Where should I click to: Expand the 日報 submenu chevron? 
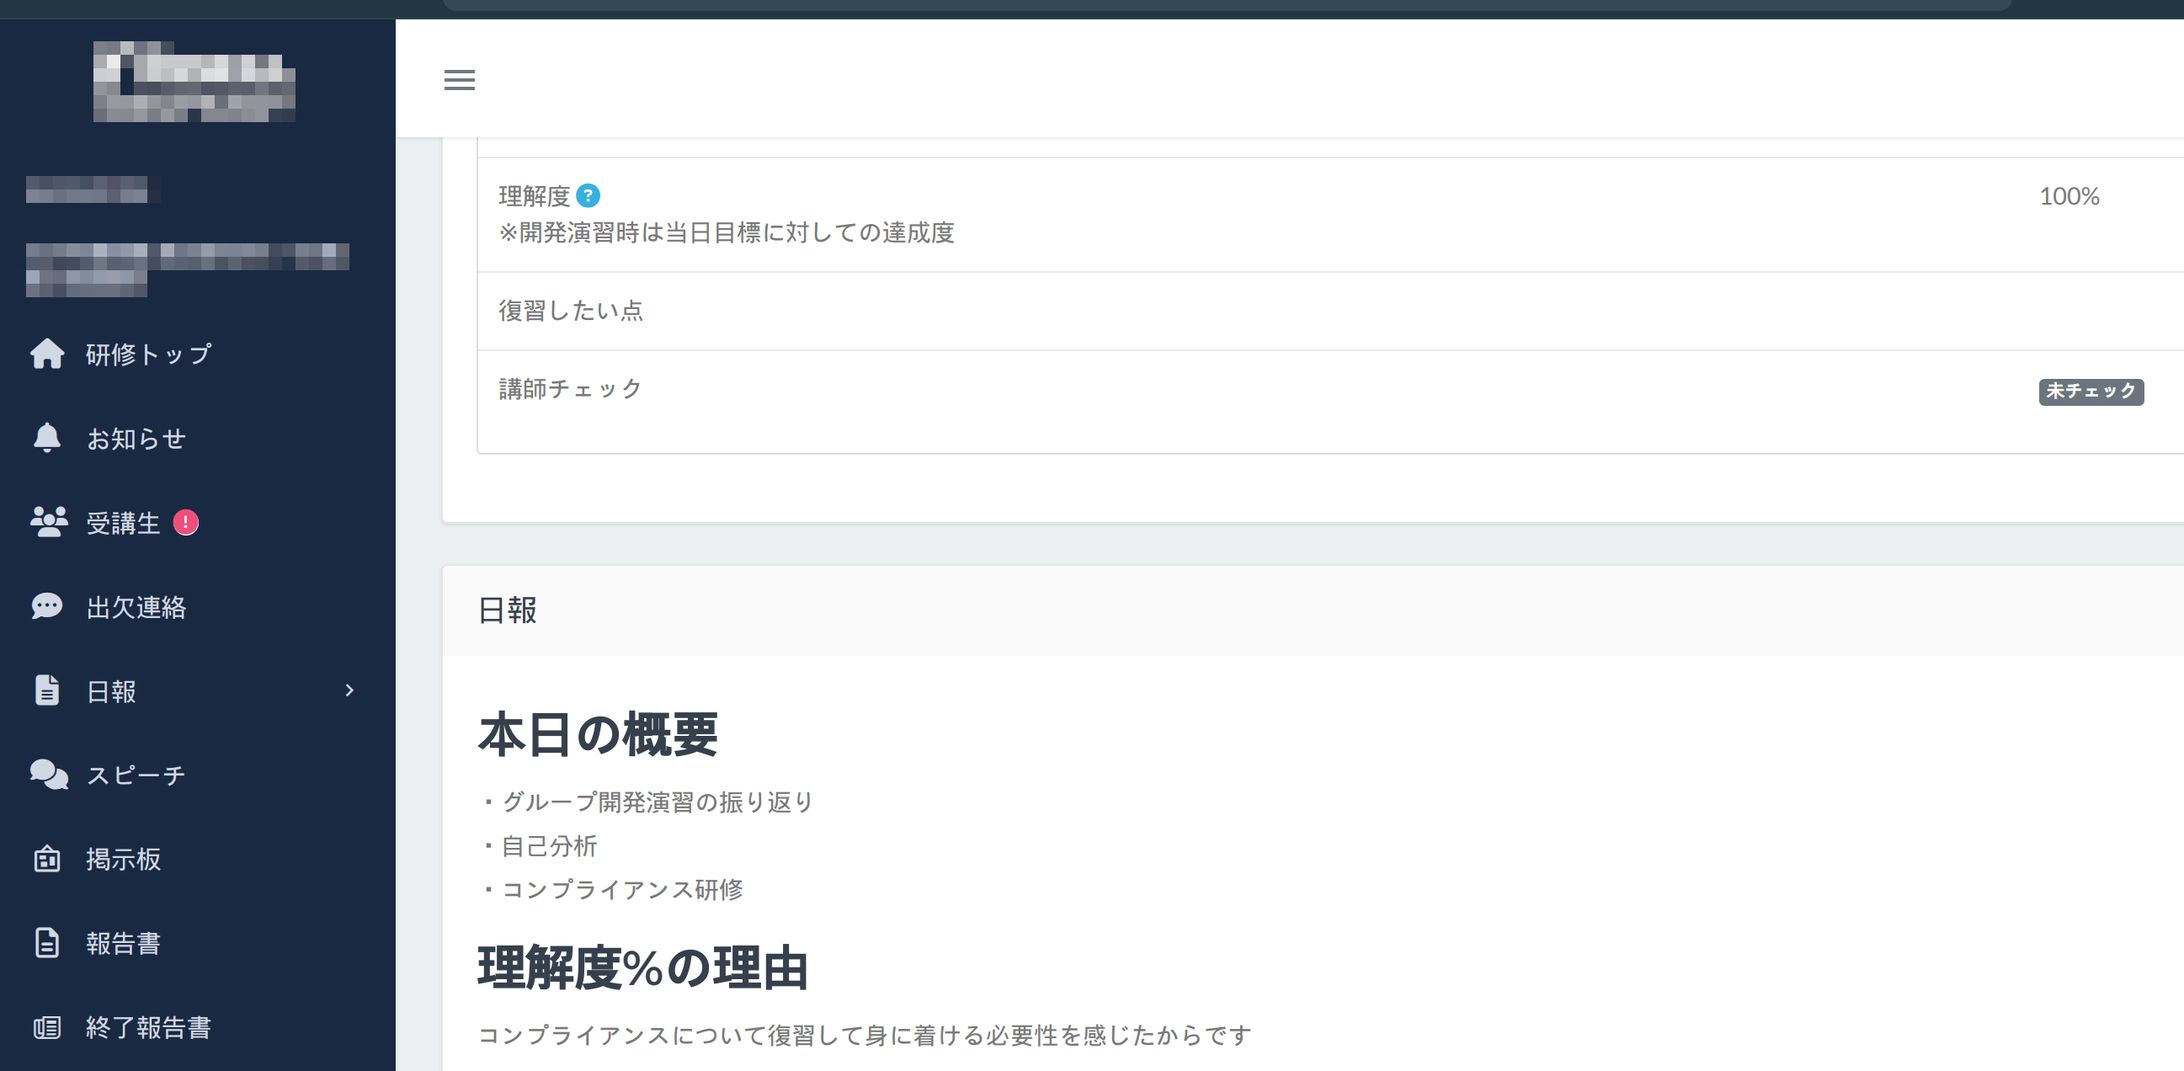pyautogui.click(x=349, y=690)
